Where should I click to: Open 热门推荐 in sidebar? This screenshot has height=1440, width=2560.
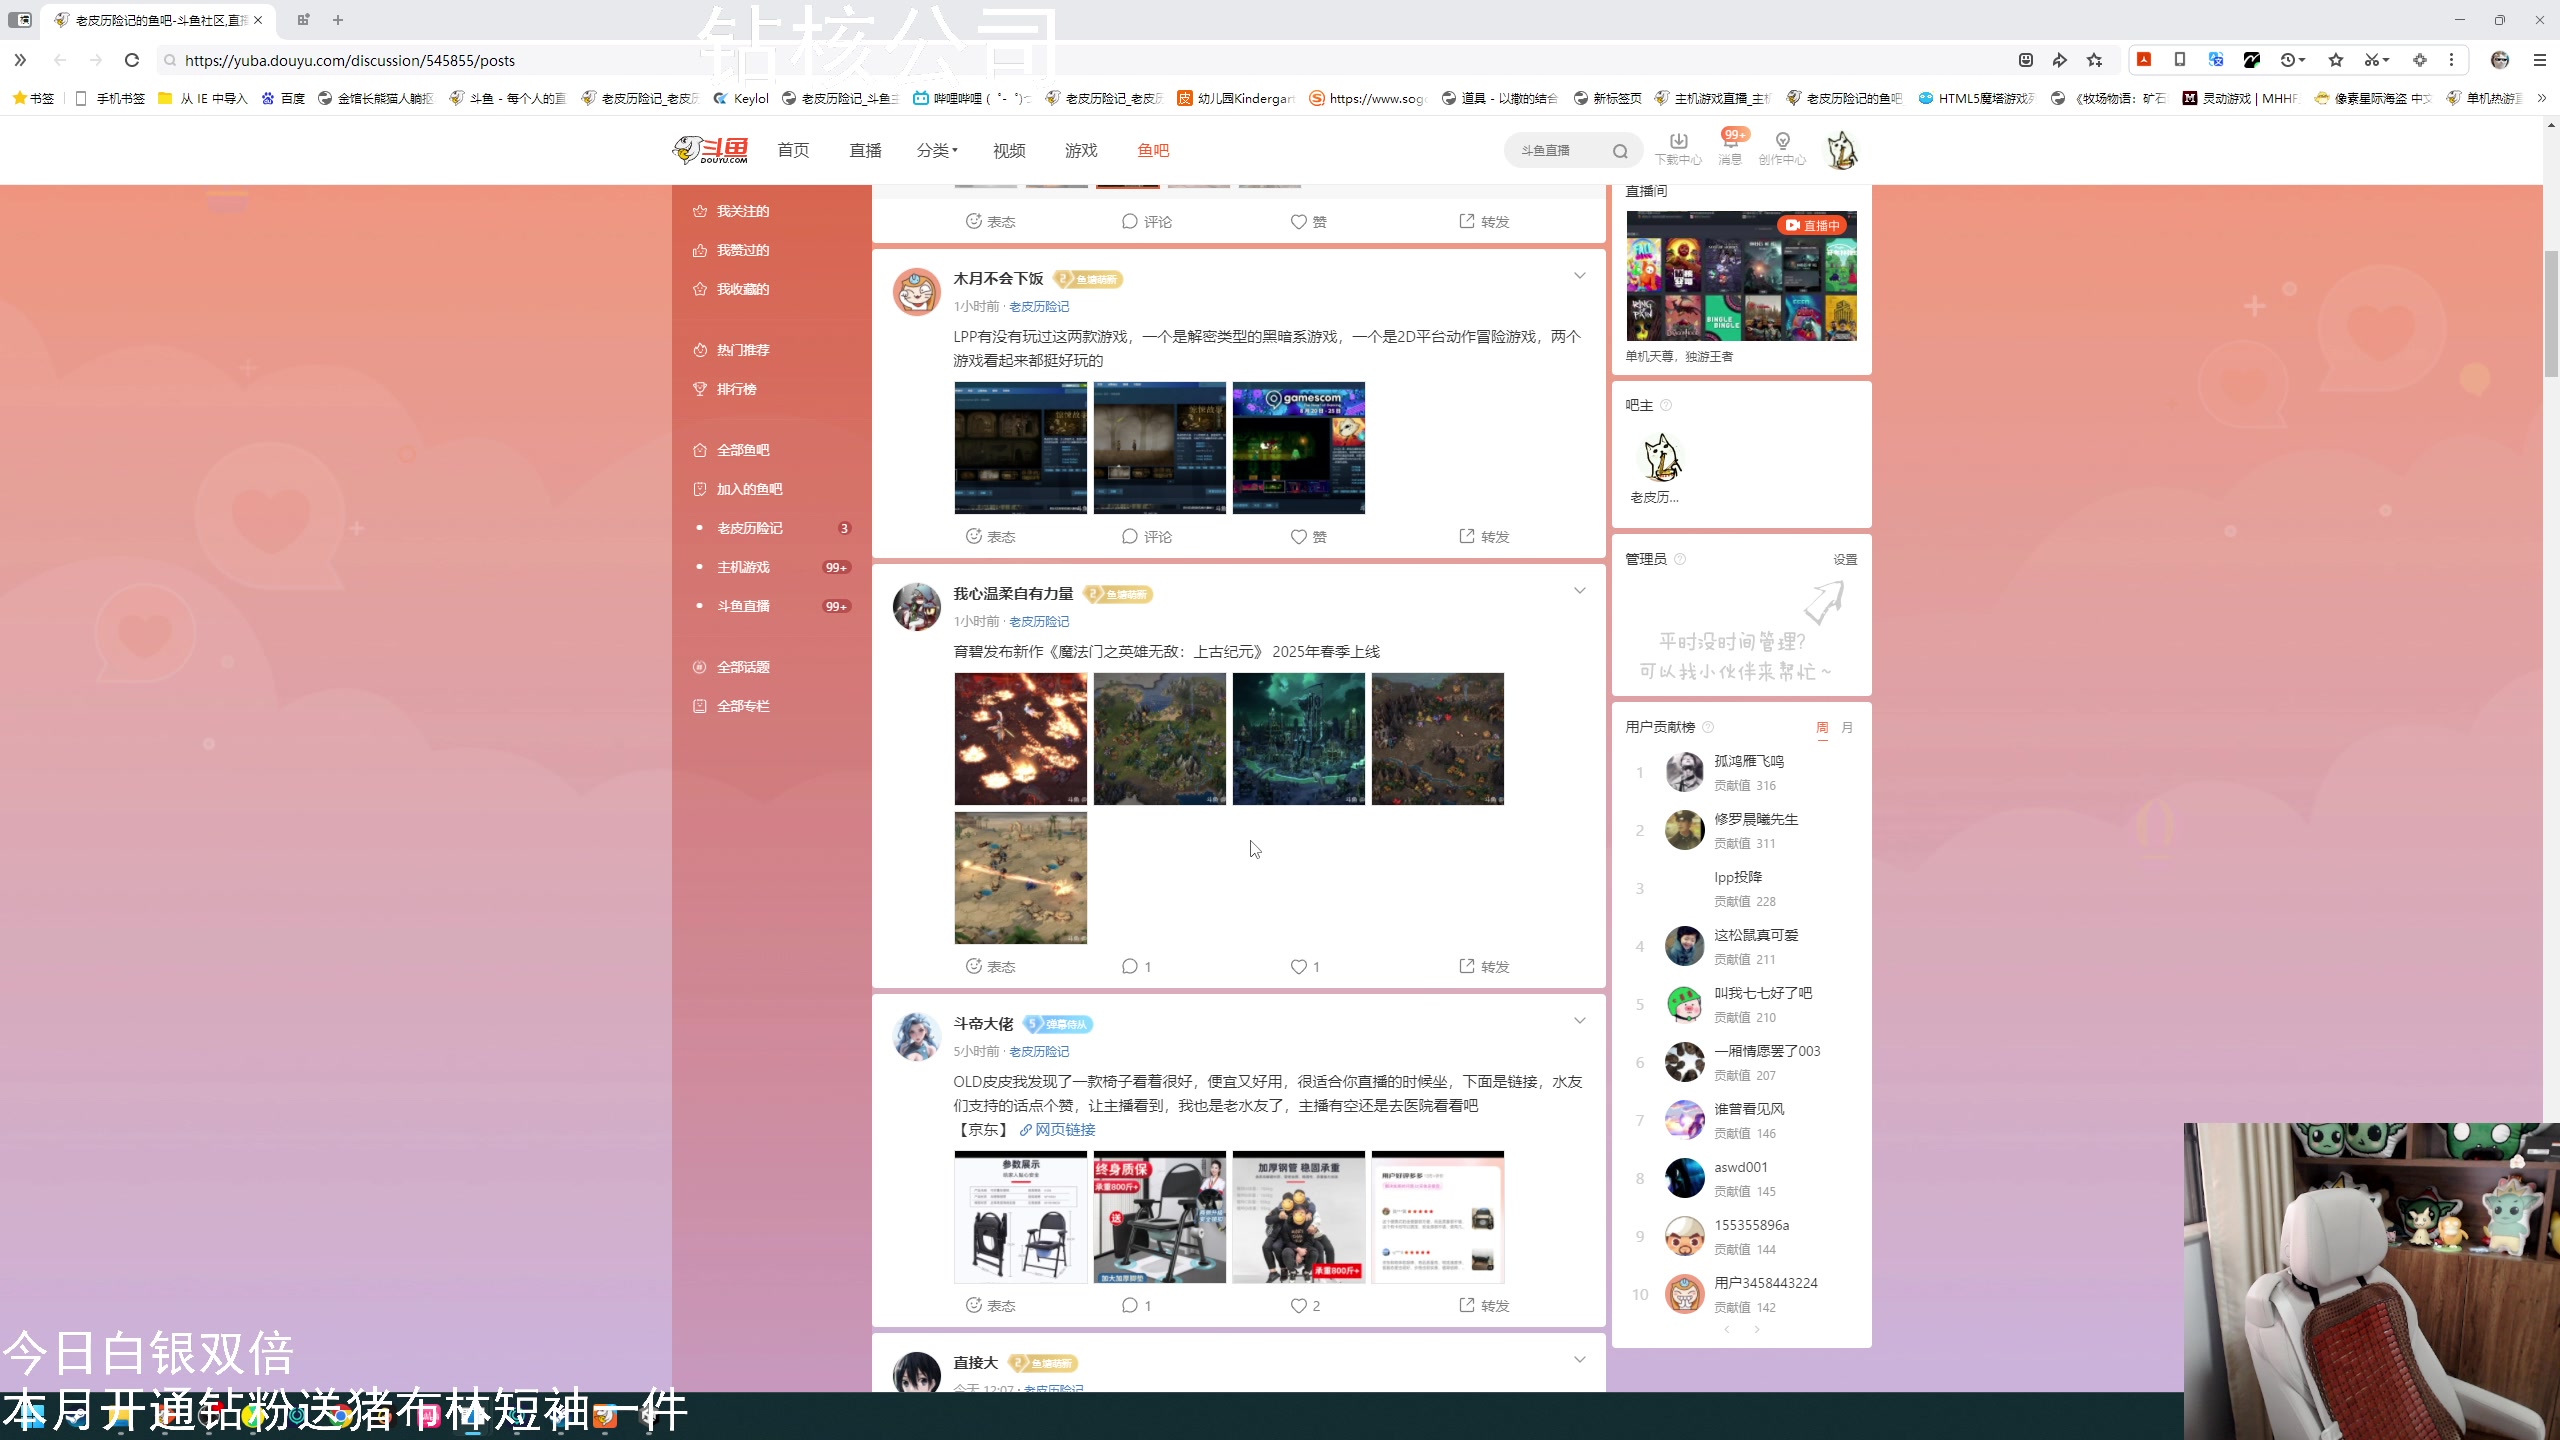pyautogui.click(x=742, y=350)
